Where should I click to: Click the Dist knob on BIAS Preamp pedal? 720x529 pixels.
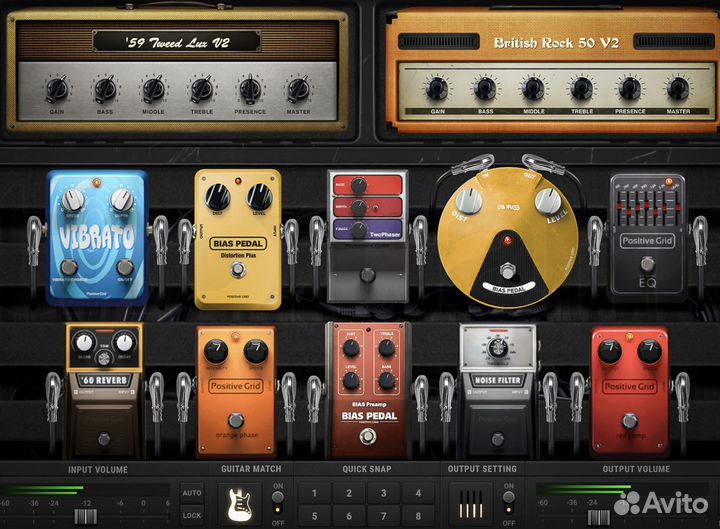pos(351,348)
